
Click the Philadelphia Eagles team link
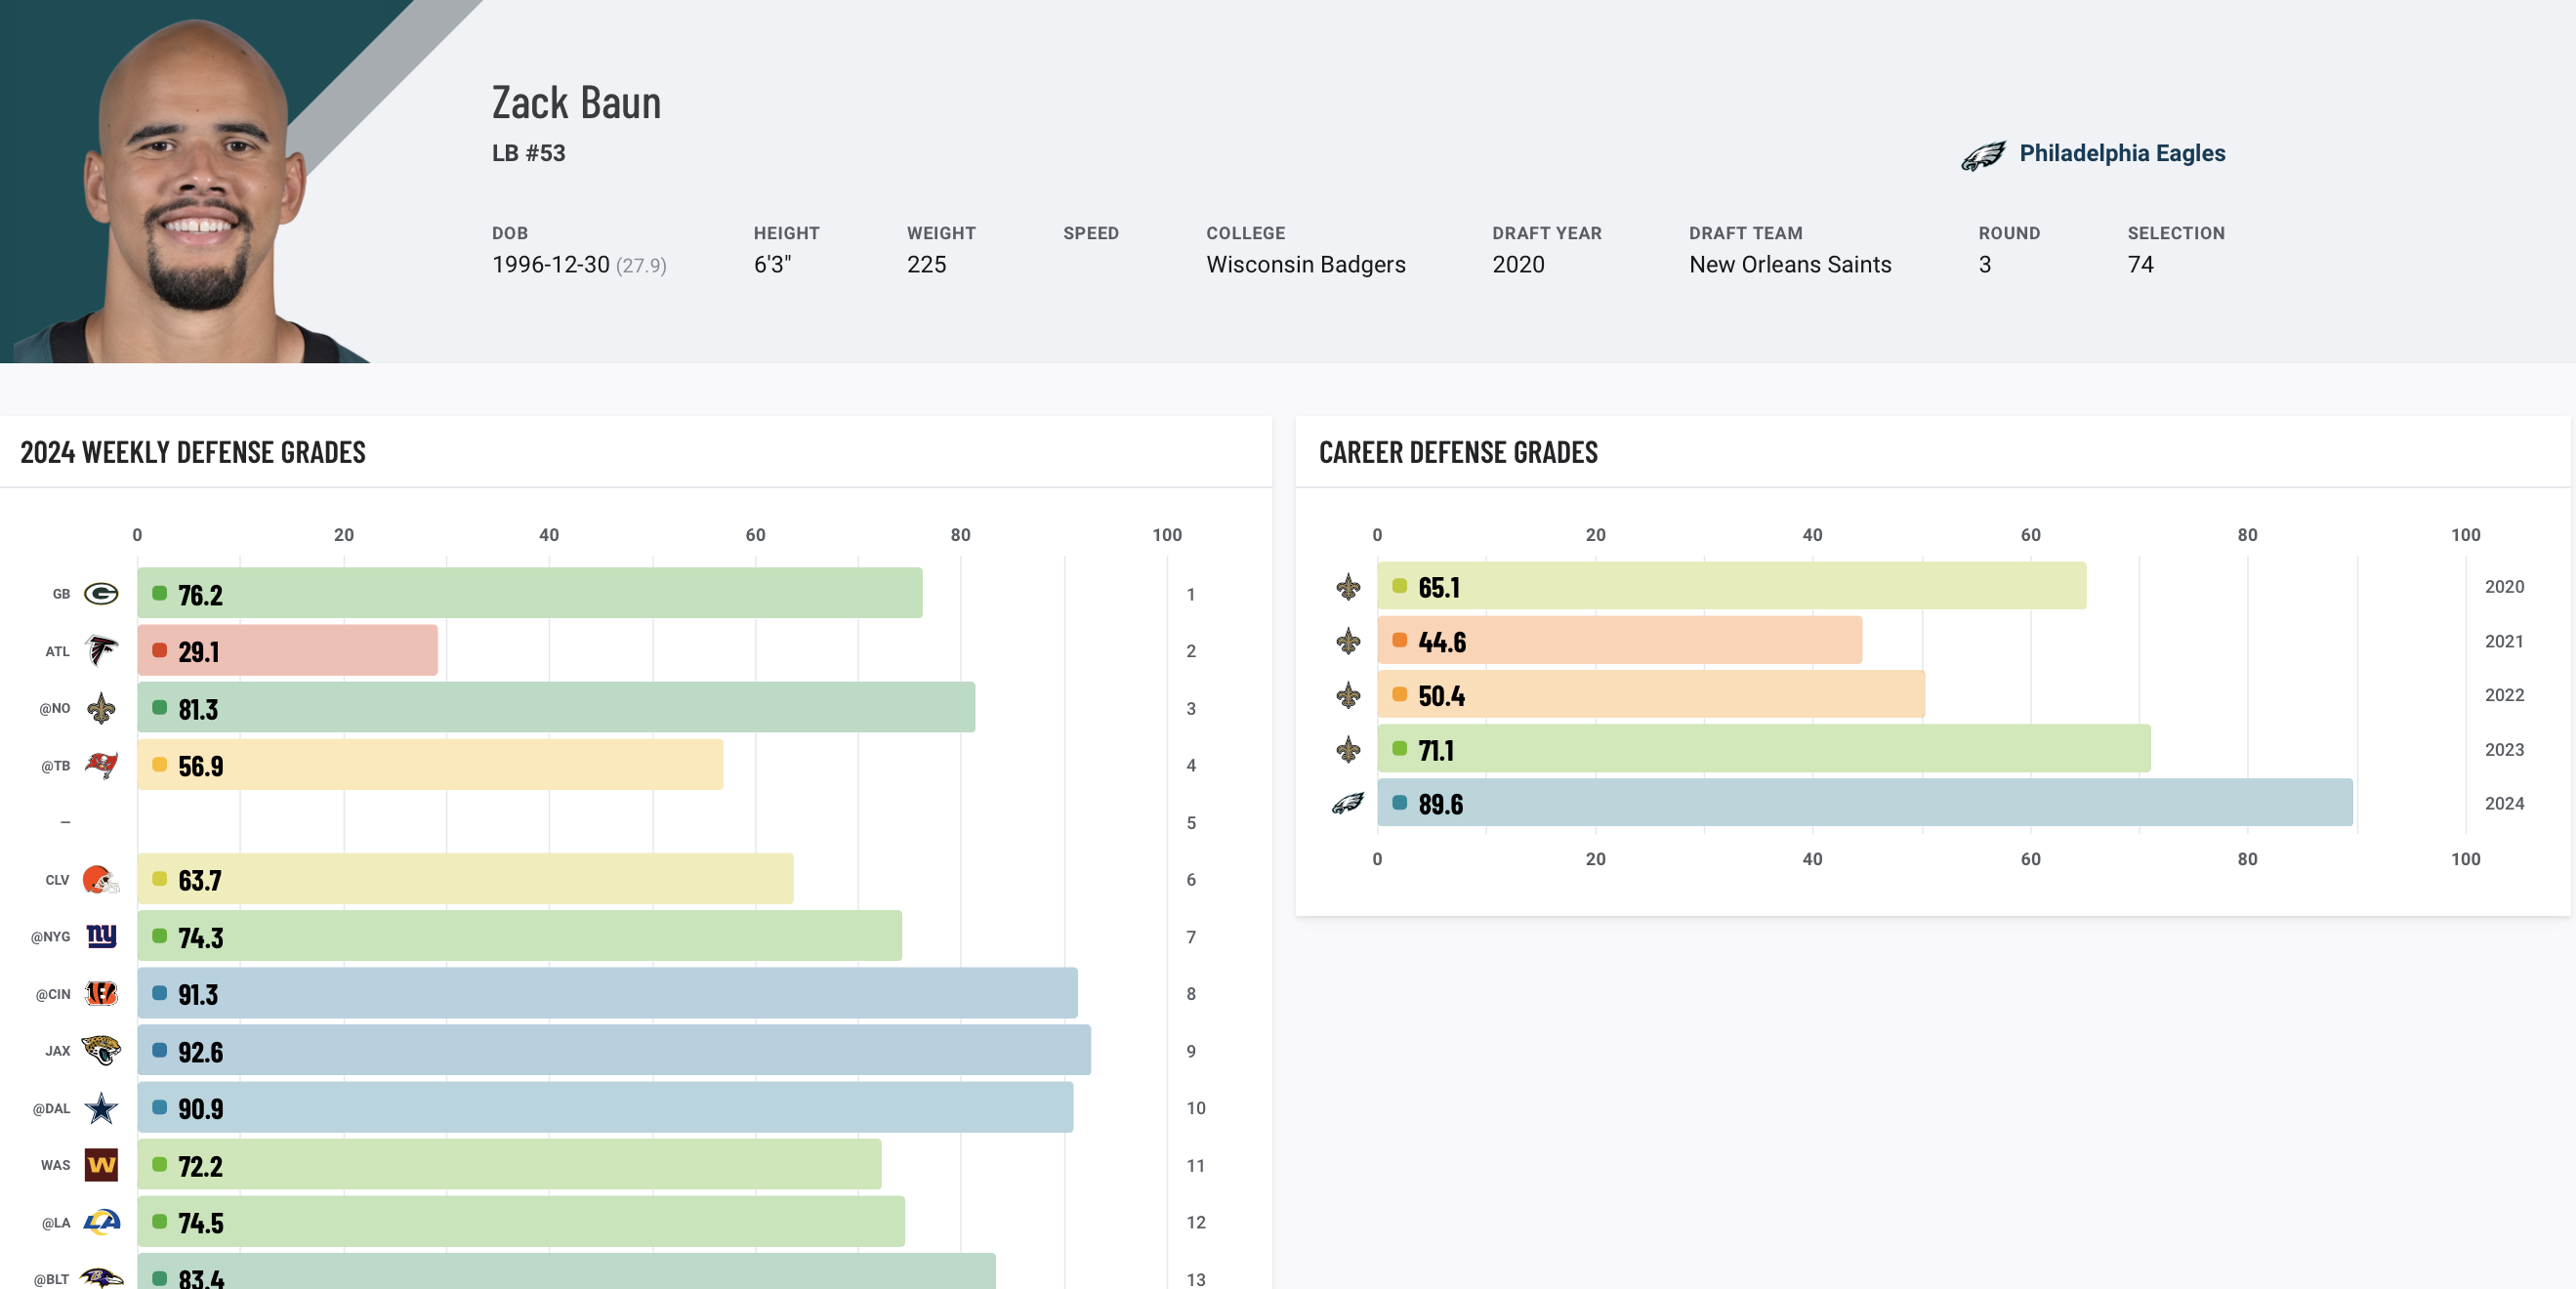pos(2121,153)
